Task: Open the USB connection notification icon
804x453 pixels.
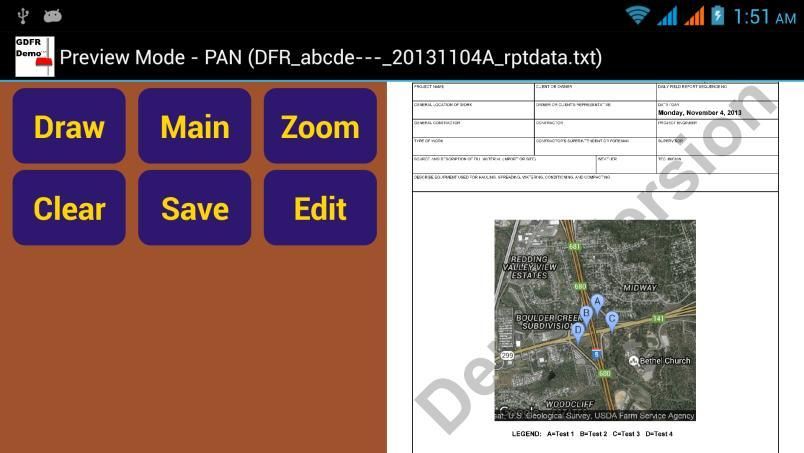Action: (23, 16)
